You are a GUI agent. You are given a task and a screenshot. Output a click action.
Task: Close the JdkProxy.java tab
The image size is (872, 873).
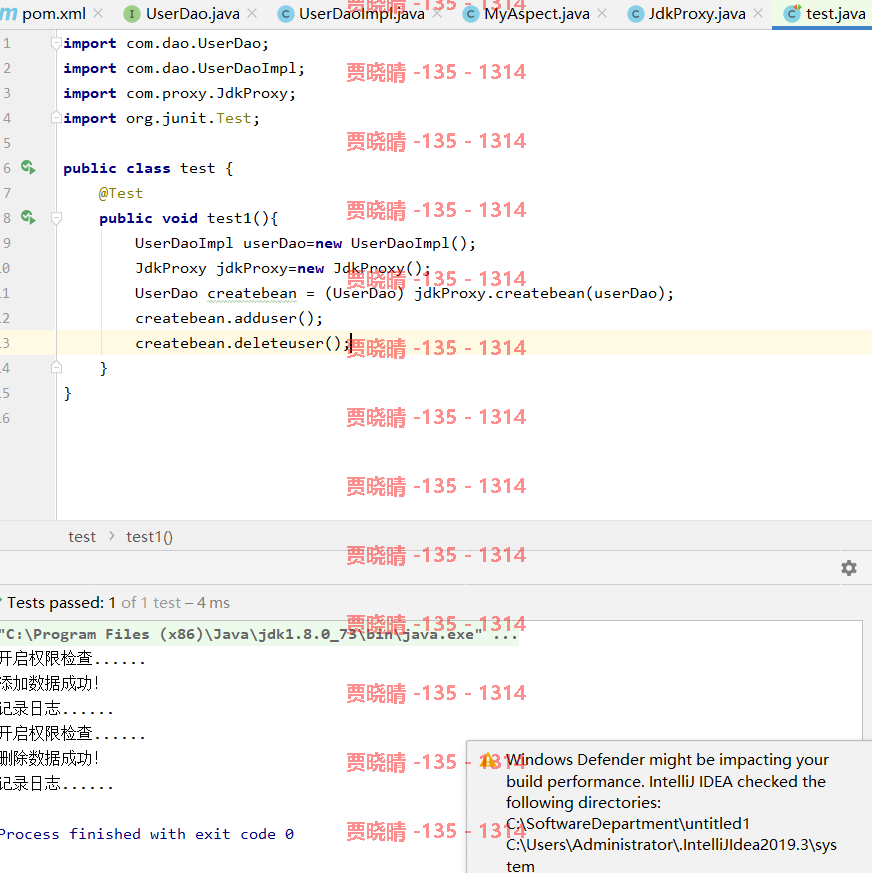coord(758,13)
